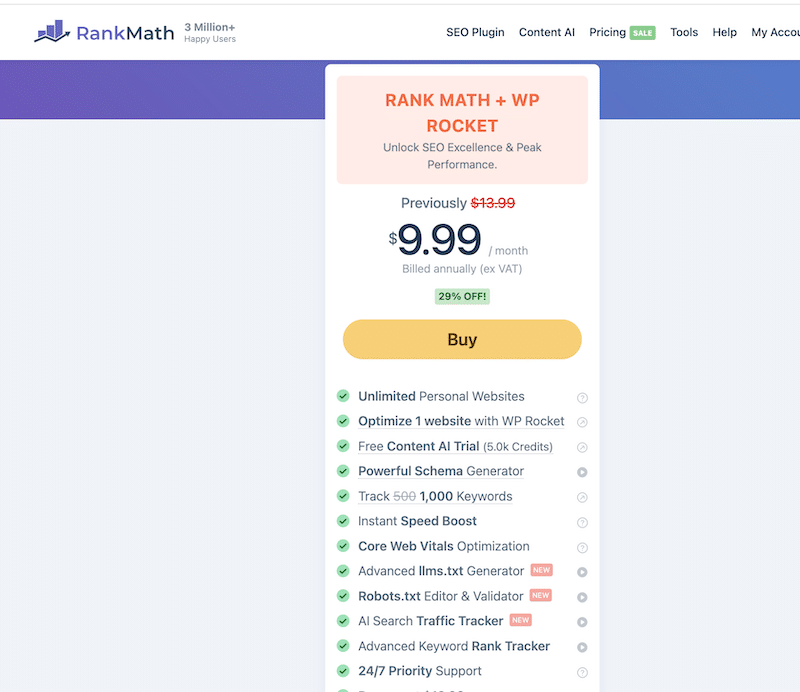
Task: Click checkmark beside Free Content AI Trial
Action: coord(343,446)
